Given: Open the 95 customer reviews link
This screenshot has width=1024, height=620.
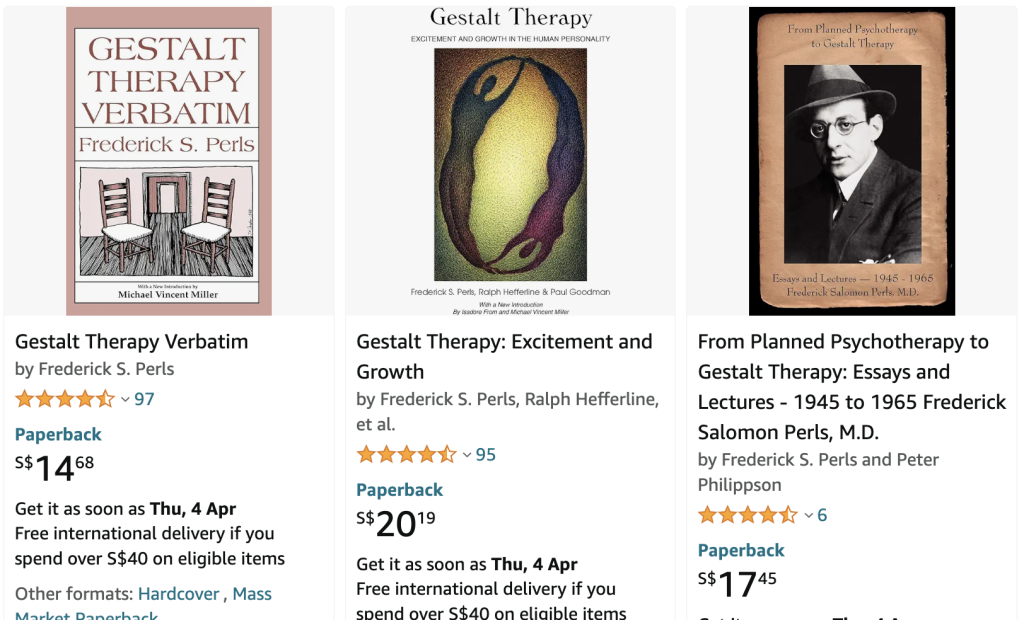Looking at the screenshot, I should pyautogui.click(x=486, y=455).
